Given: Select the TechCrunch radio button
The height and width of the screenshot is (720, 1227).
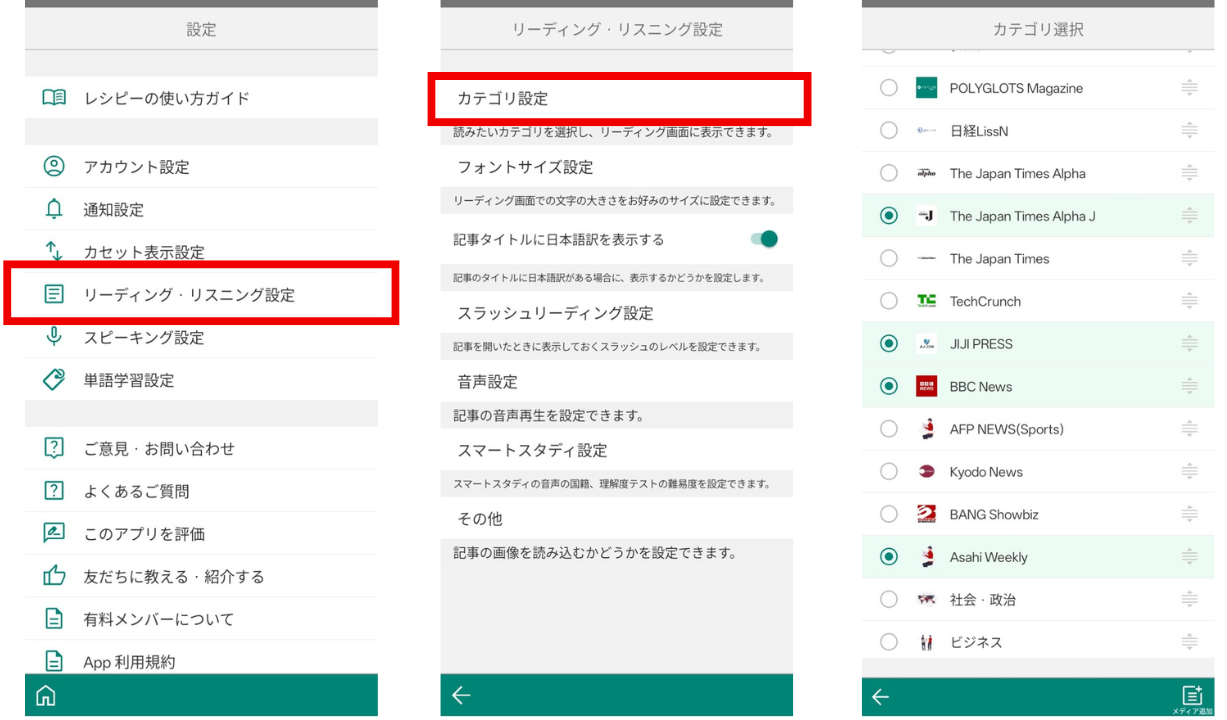Looking at the screenshot, I should click(x=889, y=301).
